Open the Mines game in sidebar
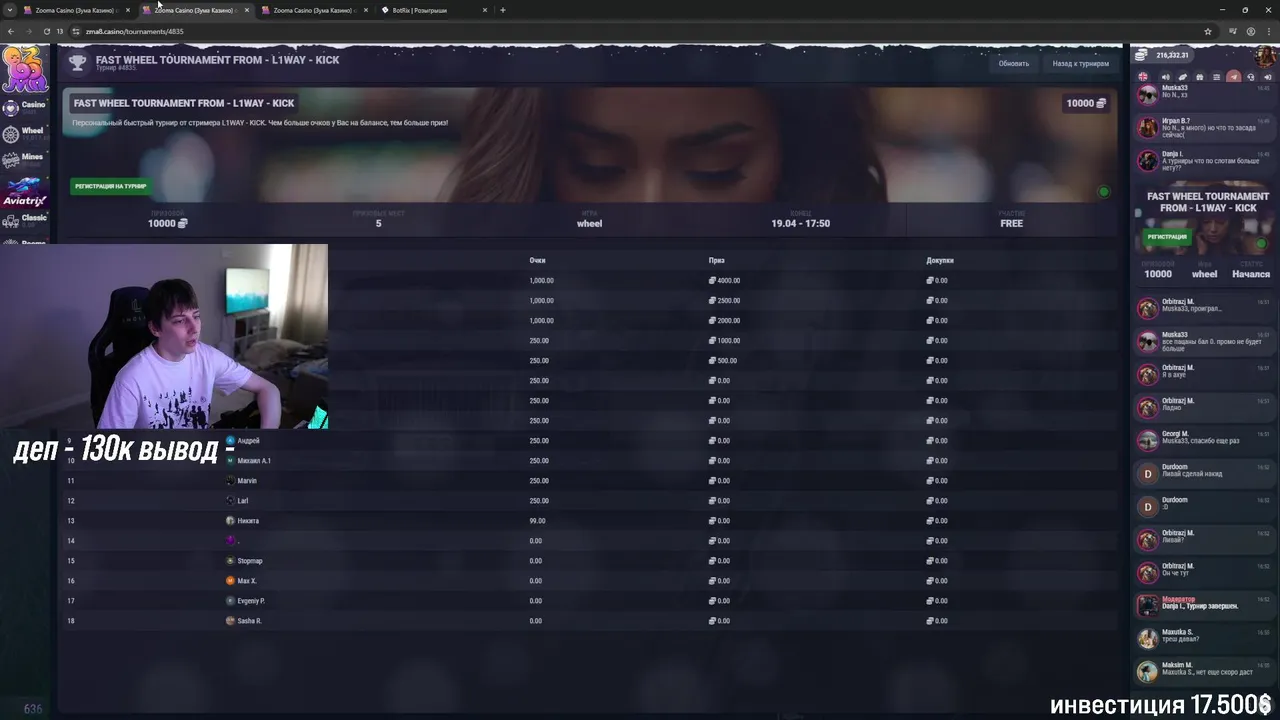 point(24,158)
